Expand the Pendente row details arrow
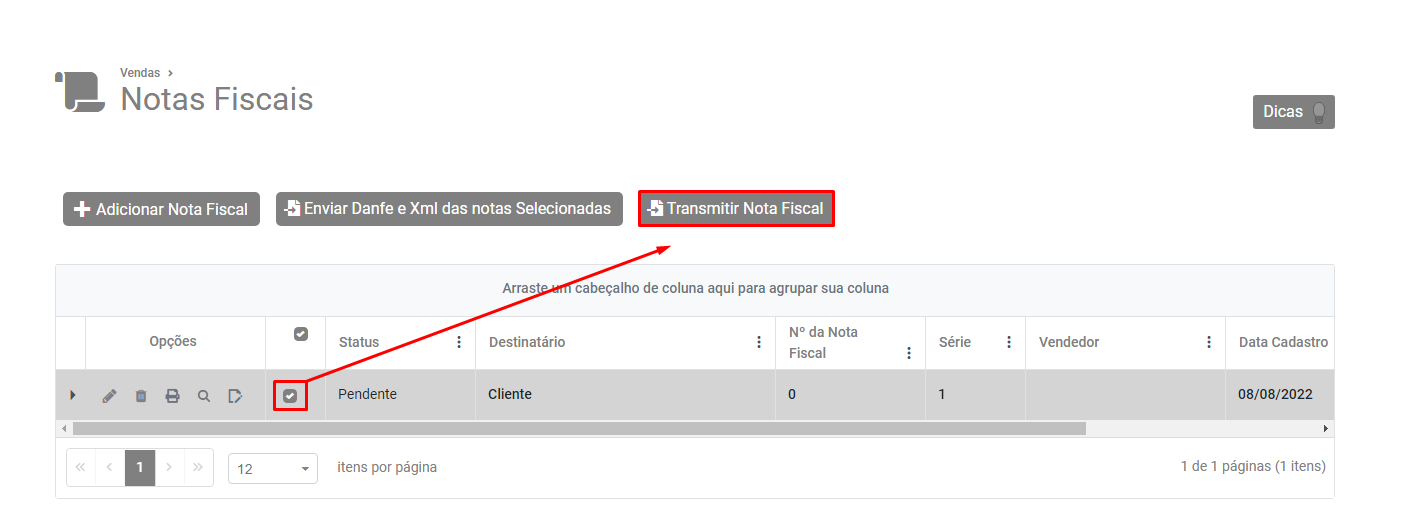The image size is (1423, 530). 72,395
